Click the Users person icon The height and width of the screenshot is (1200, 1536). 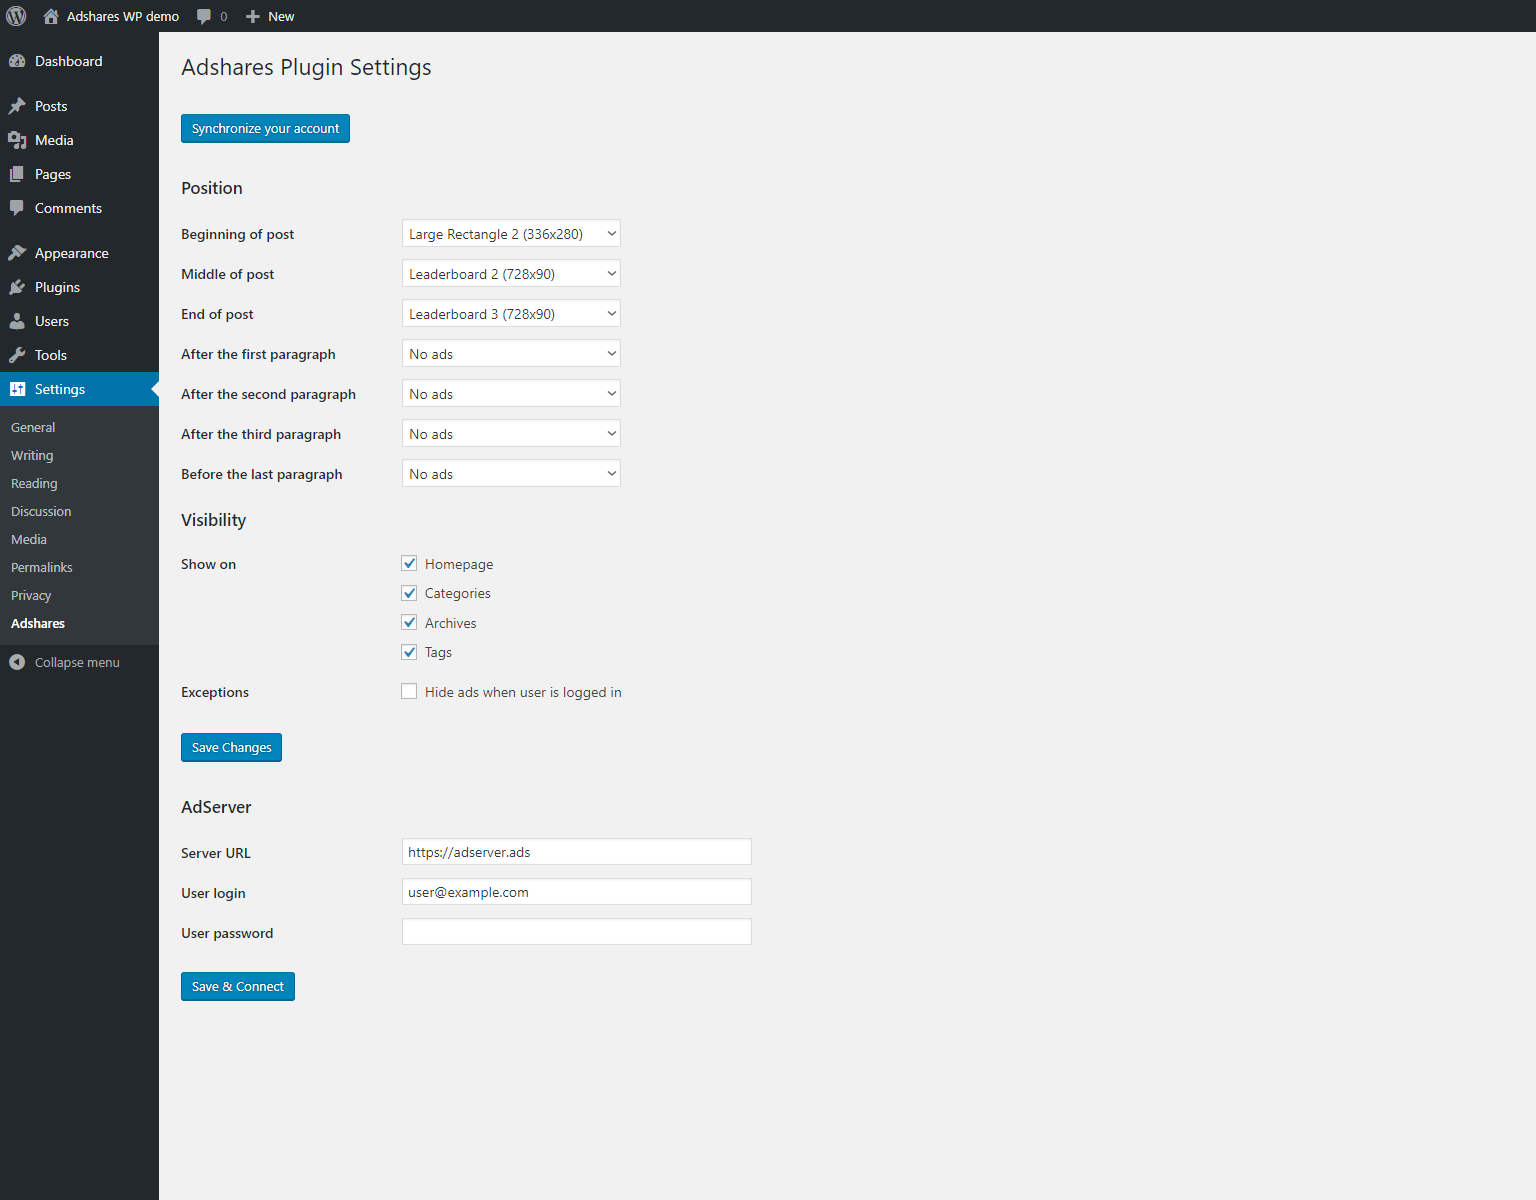click(17, 321)
